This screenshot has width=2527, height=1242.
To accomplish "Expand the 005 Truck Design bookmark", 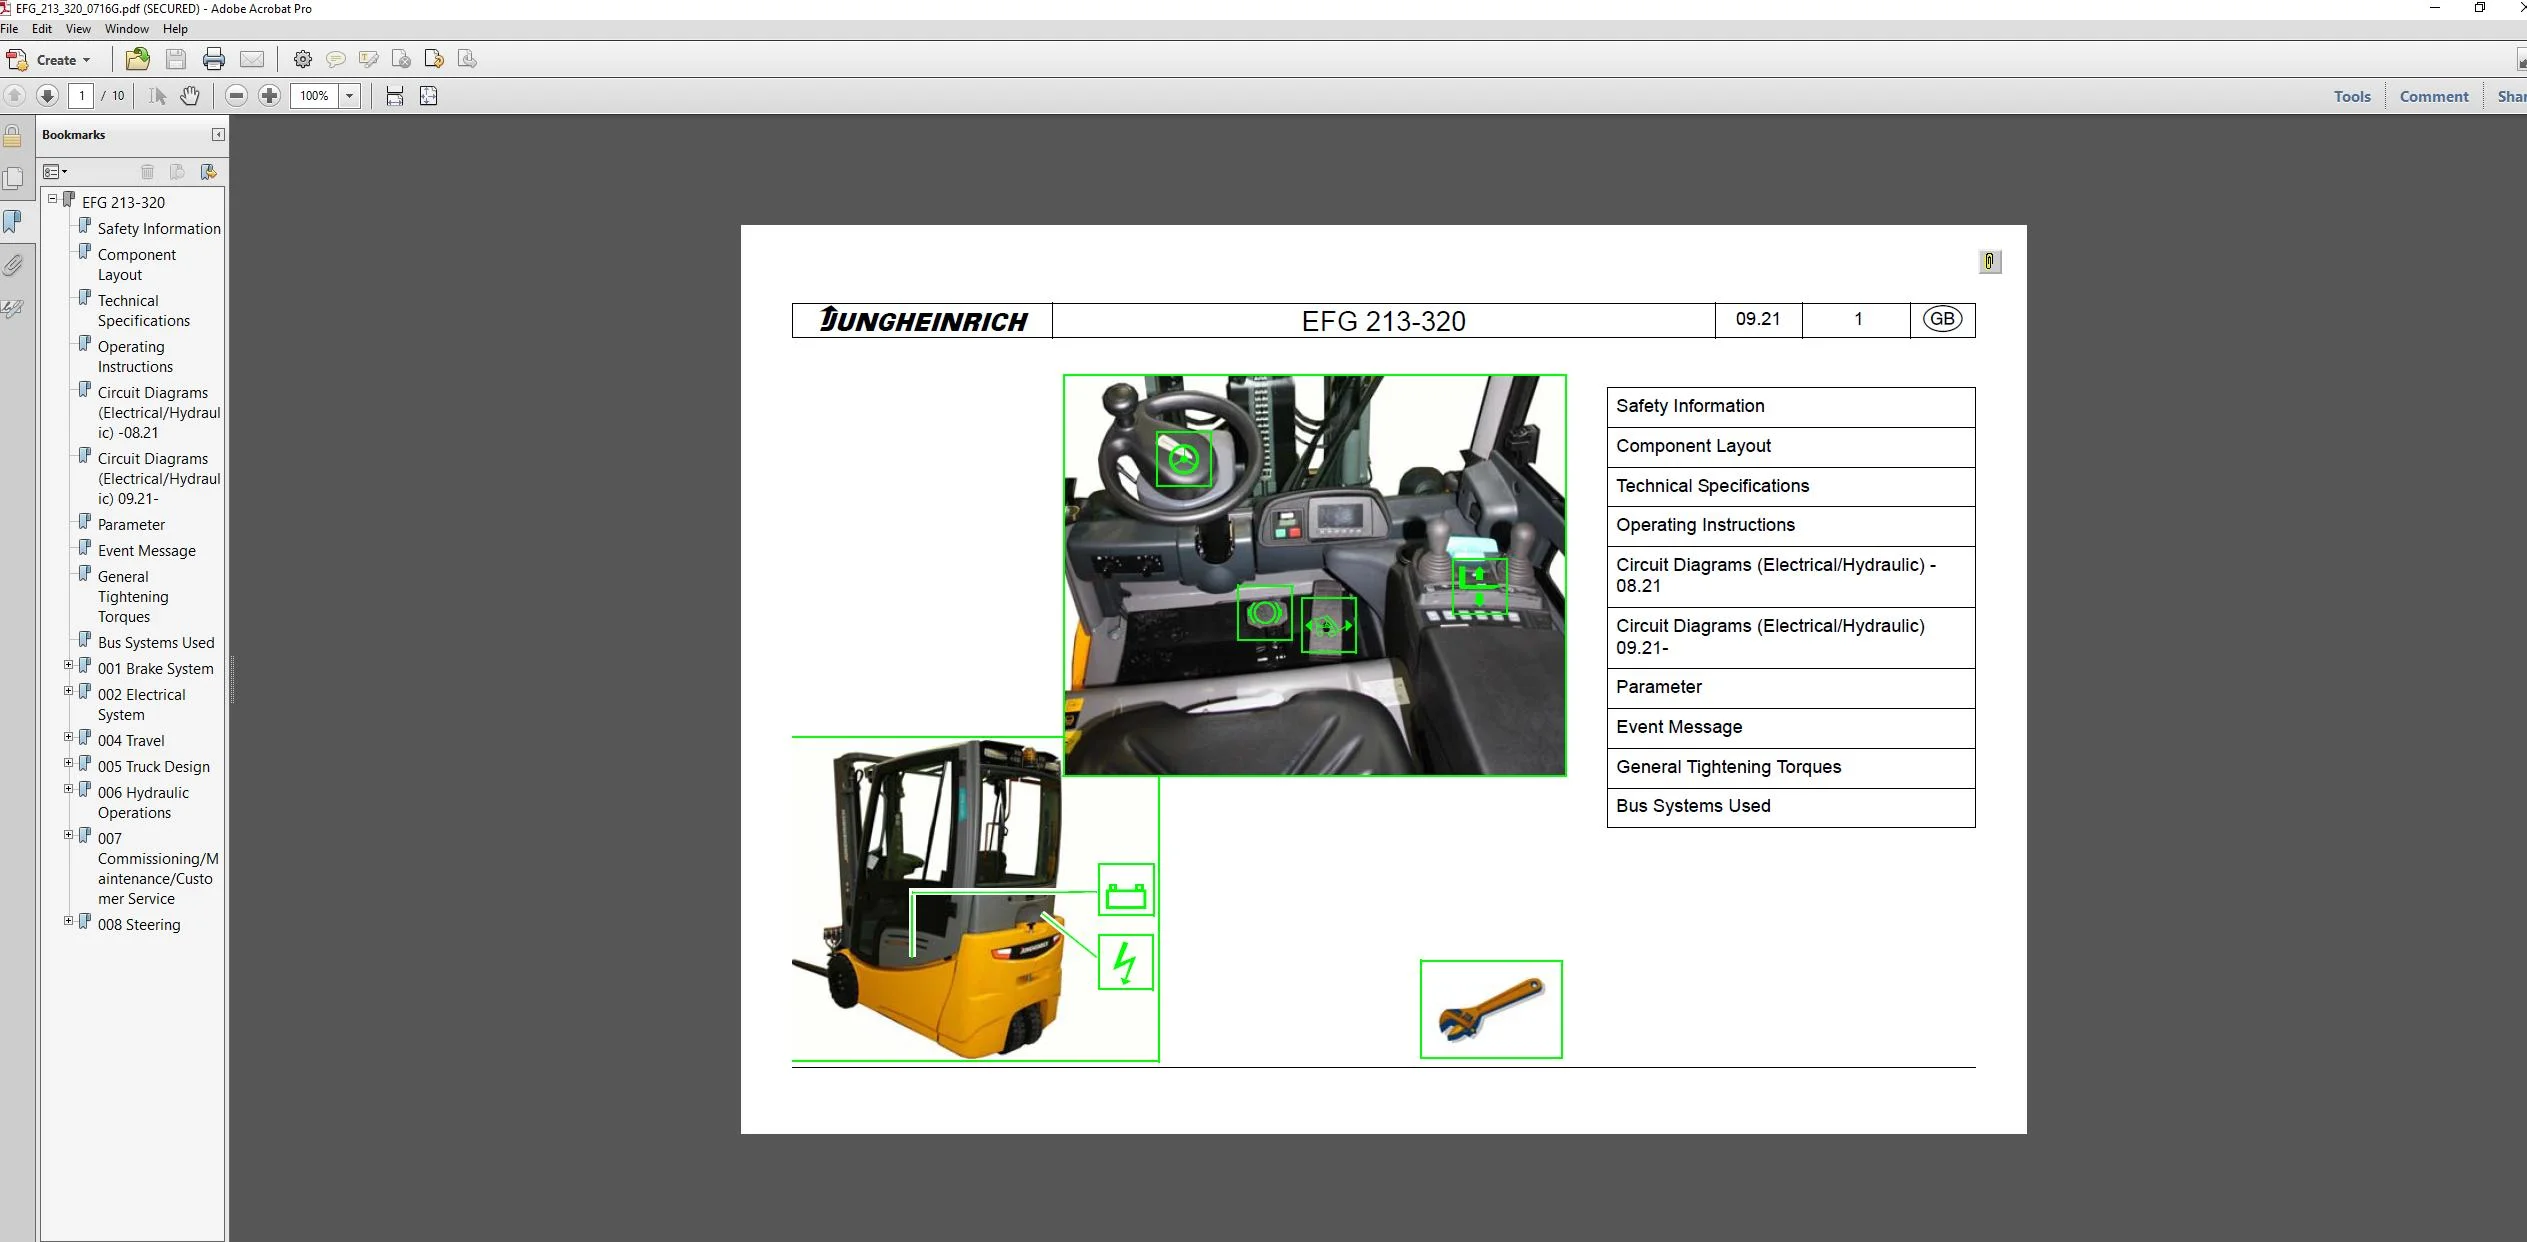I will pos(69,763).
